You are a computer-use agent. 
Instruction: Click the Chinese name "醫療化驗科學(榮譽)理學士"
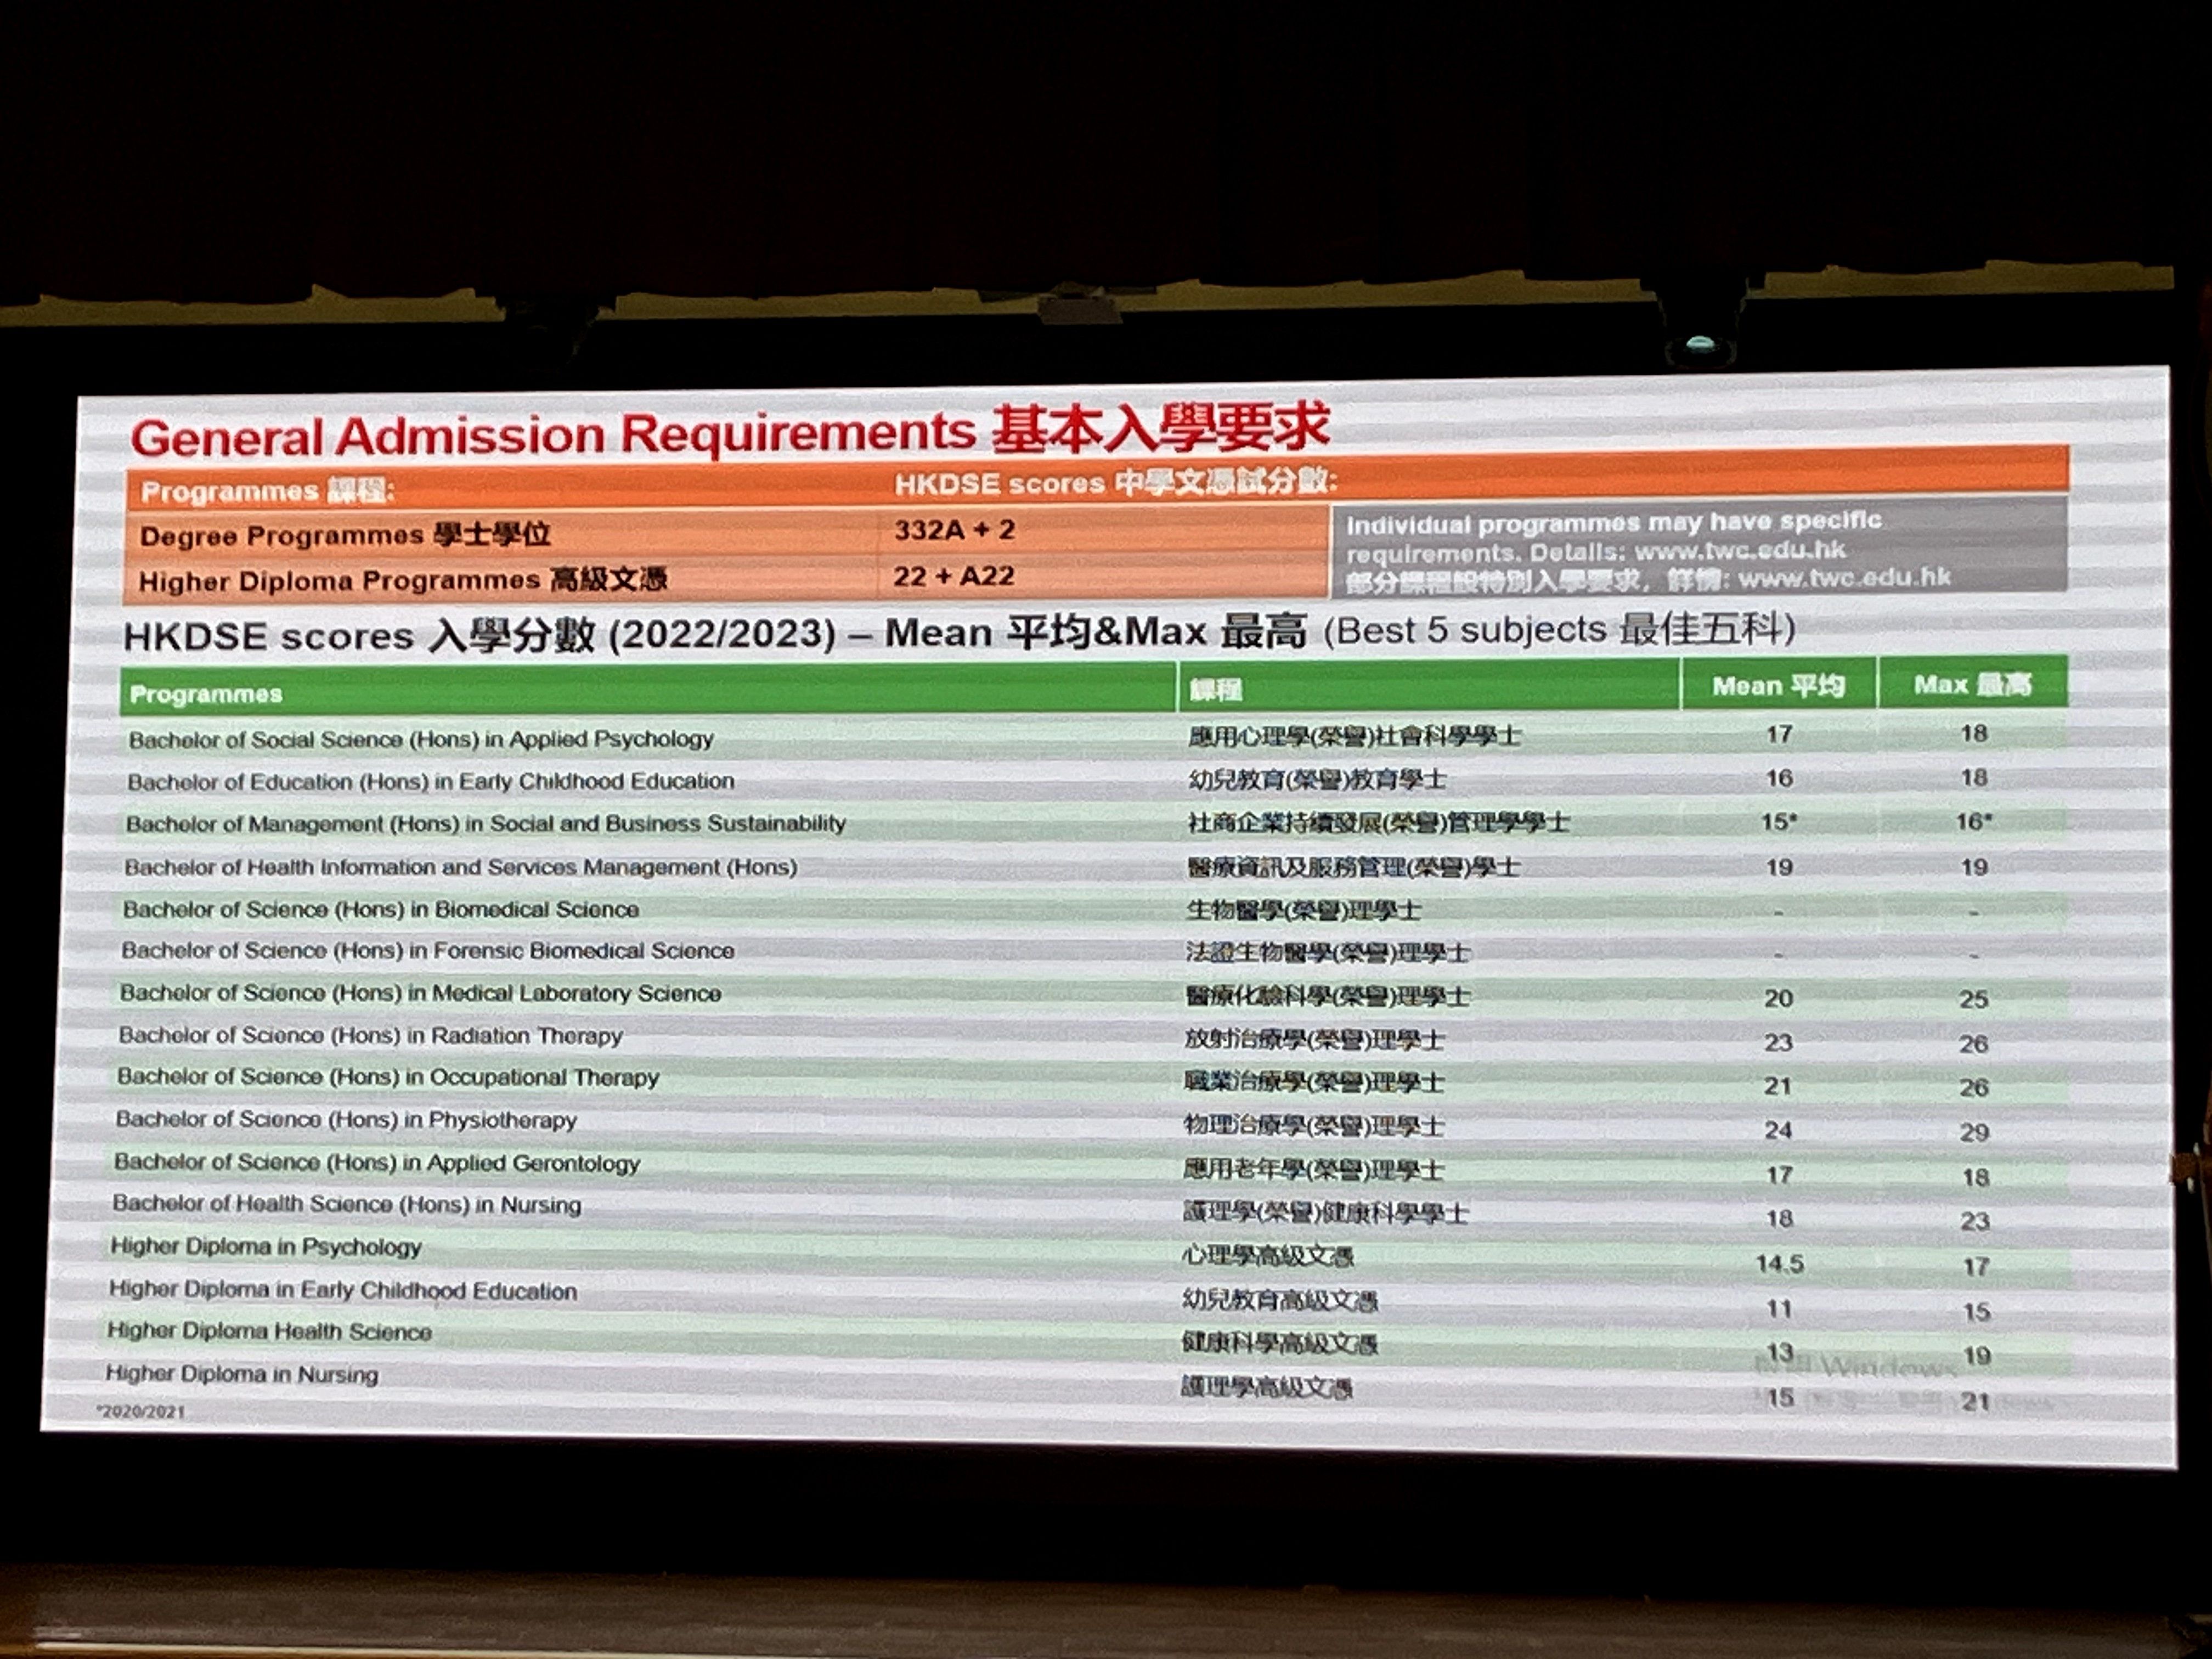click(x=1327, y=996)
